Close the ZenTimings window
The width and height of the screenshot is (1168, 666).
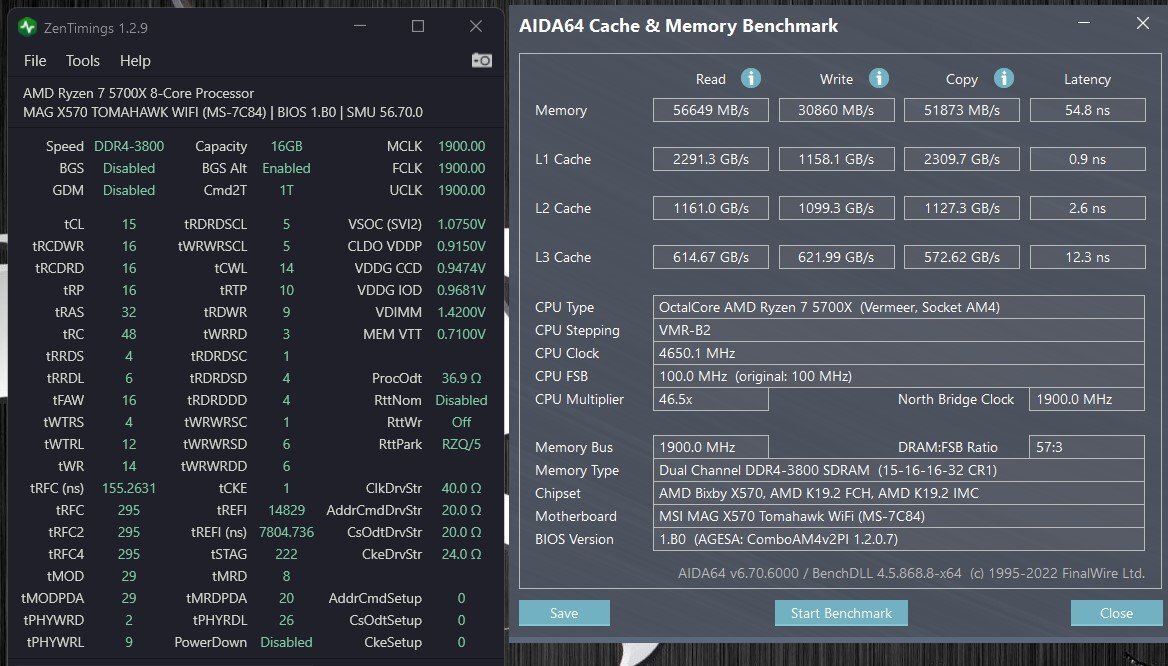(x=476, y=27)
